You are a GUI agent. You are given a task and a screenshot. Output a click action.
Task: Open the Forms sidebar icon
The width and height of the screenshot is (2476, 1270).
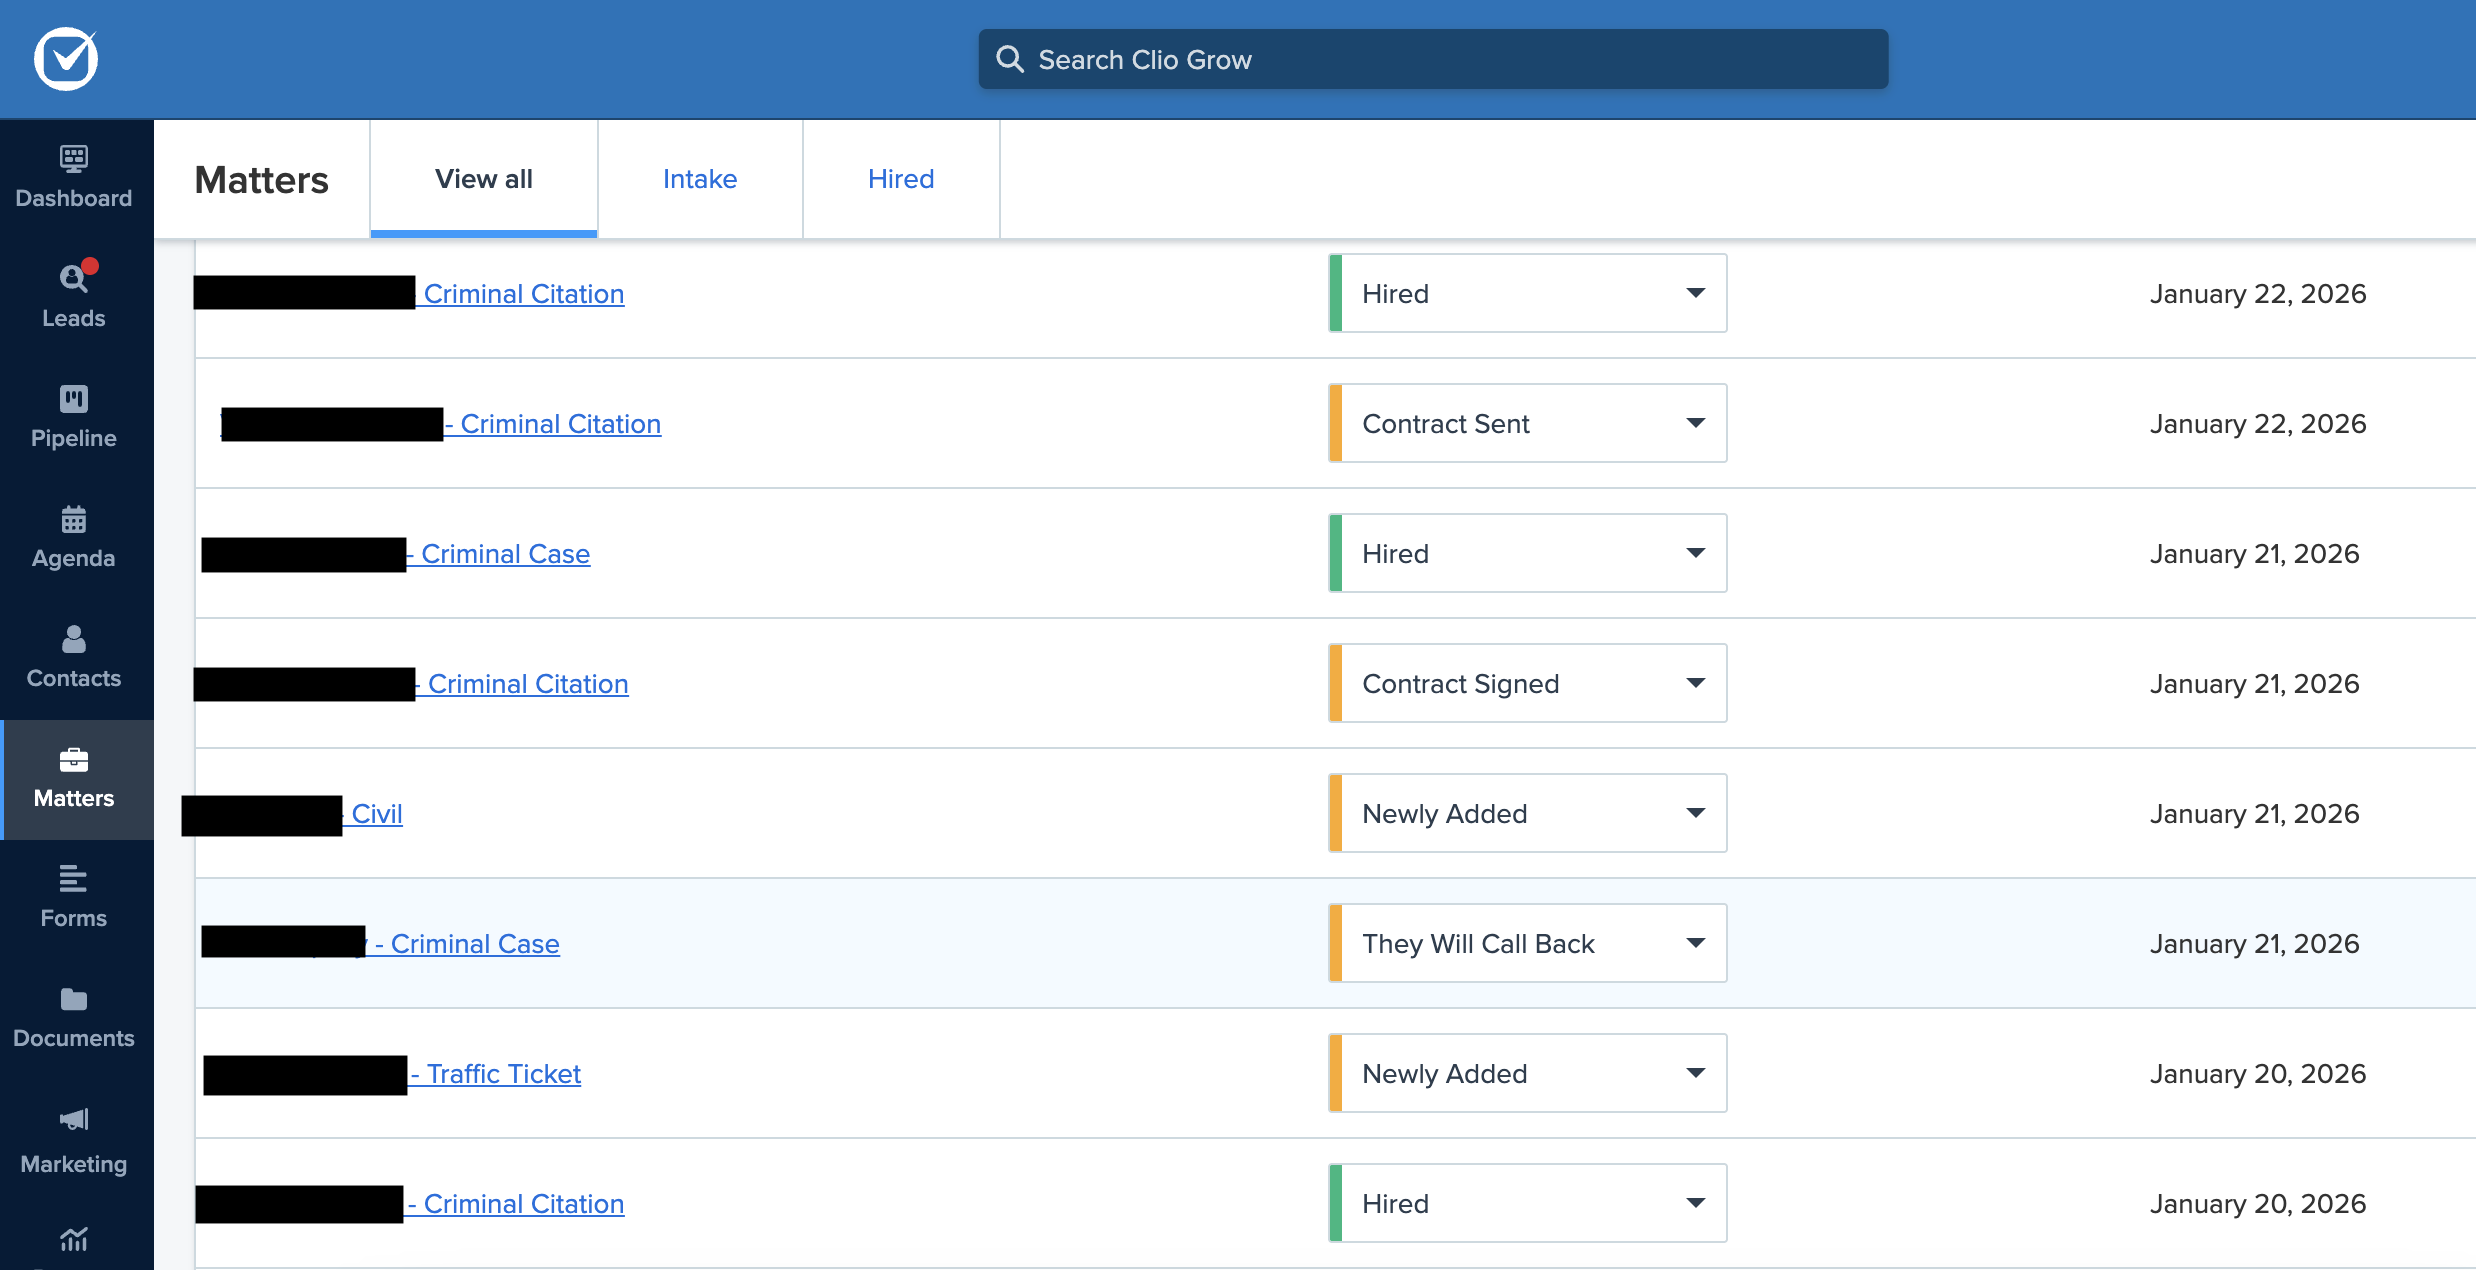[x=74, y=879]
